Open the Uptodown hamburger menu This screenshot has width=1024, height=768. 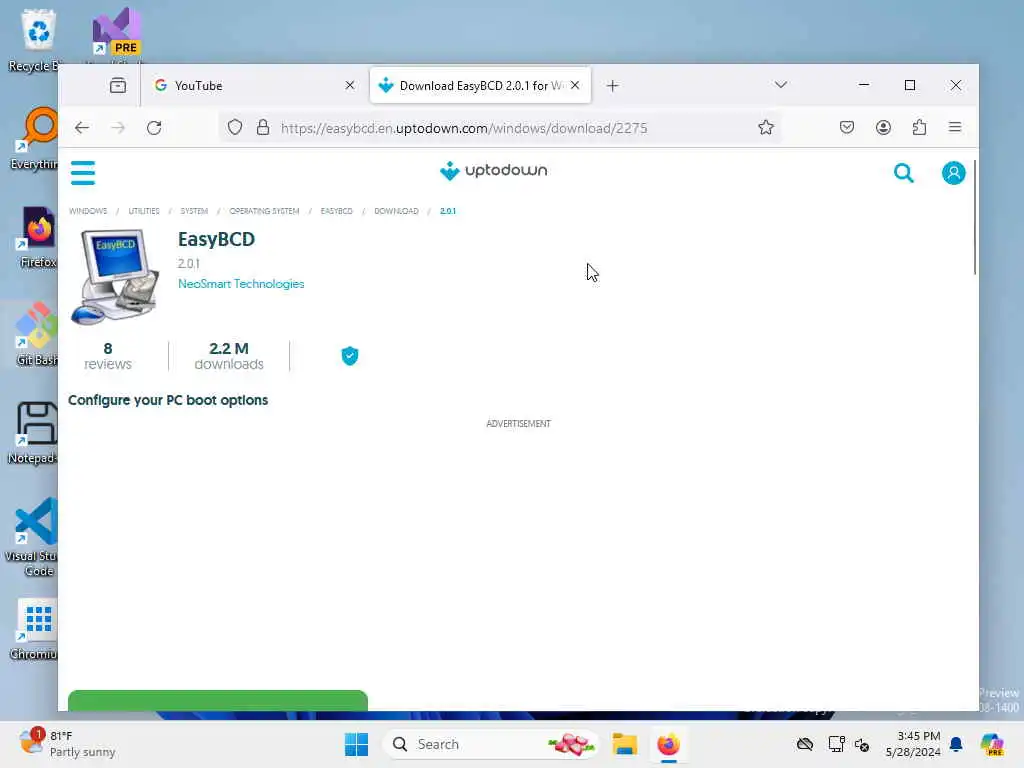click(83, 173)
